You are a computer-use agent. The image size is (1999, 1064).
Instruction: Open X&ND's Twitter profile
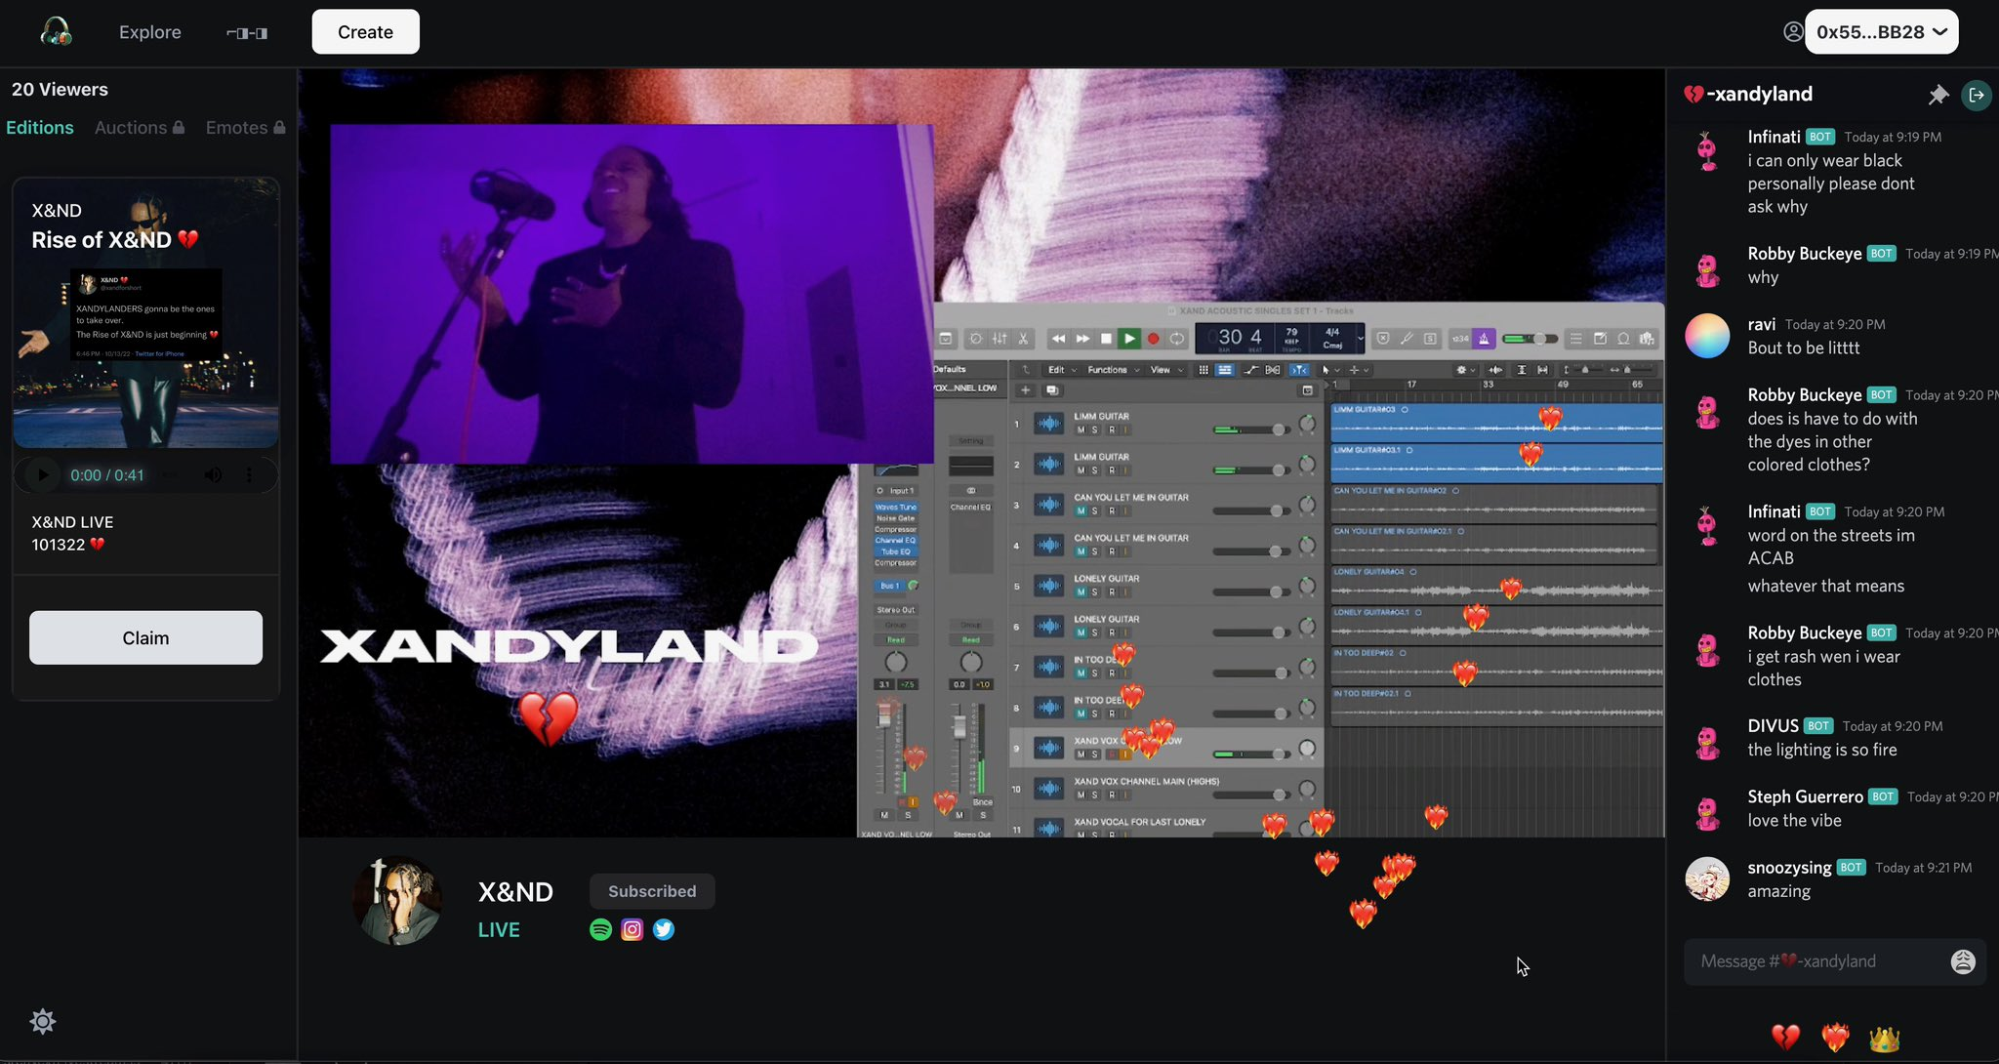(664, 930)
